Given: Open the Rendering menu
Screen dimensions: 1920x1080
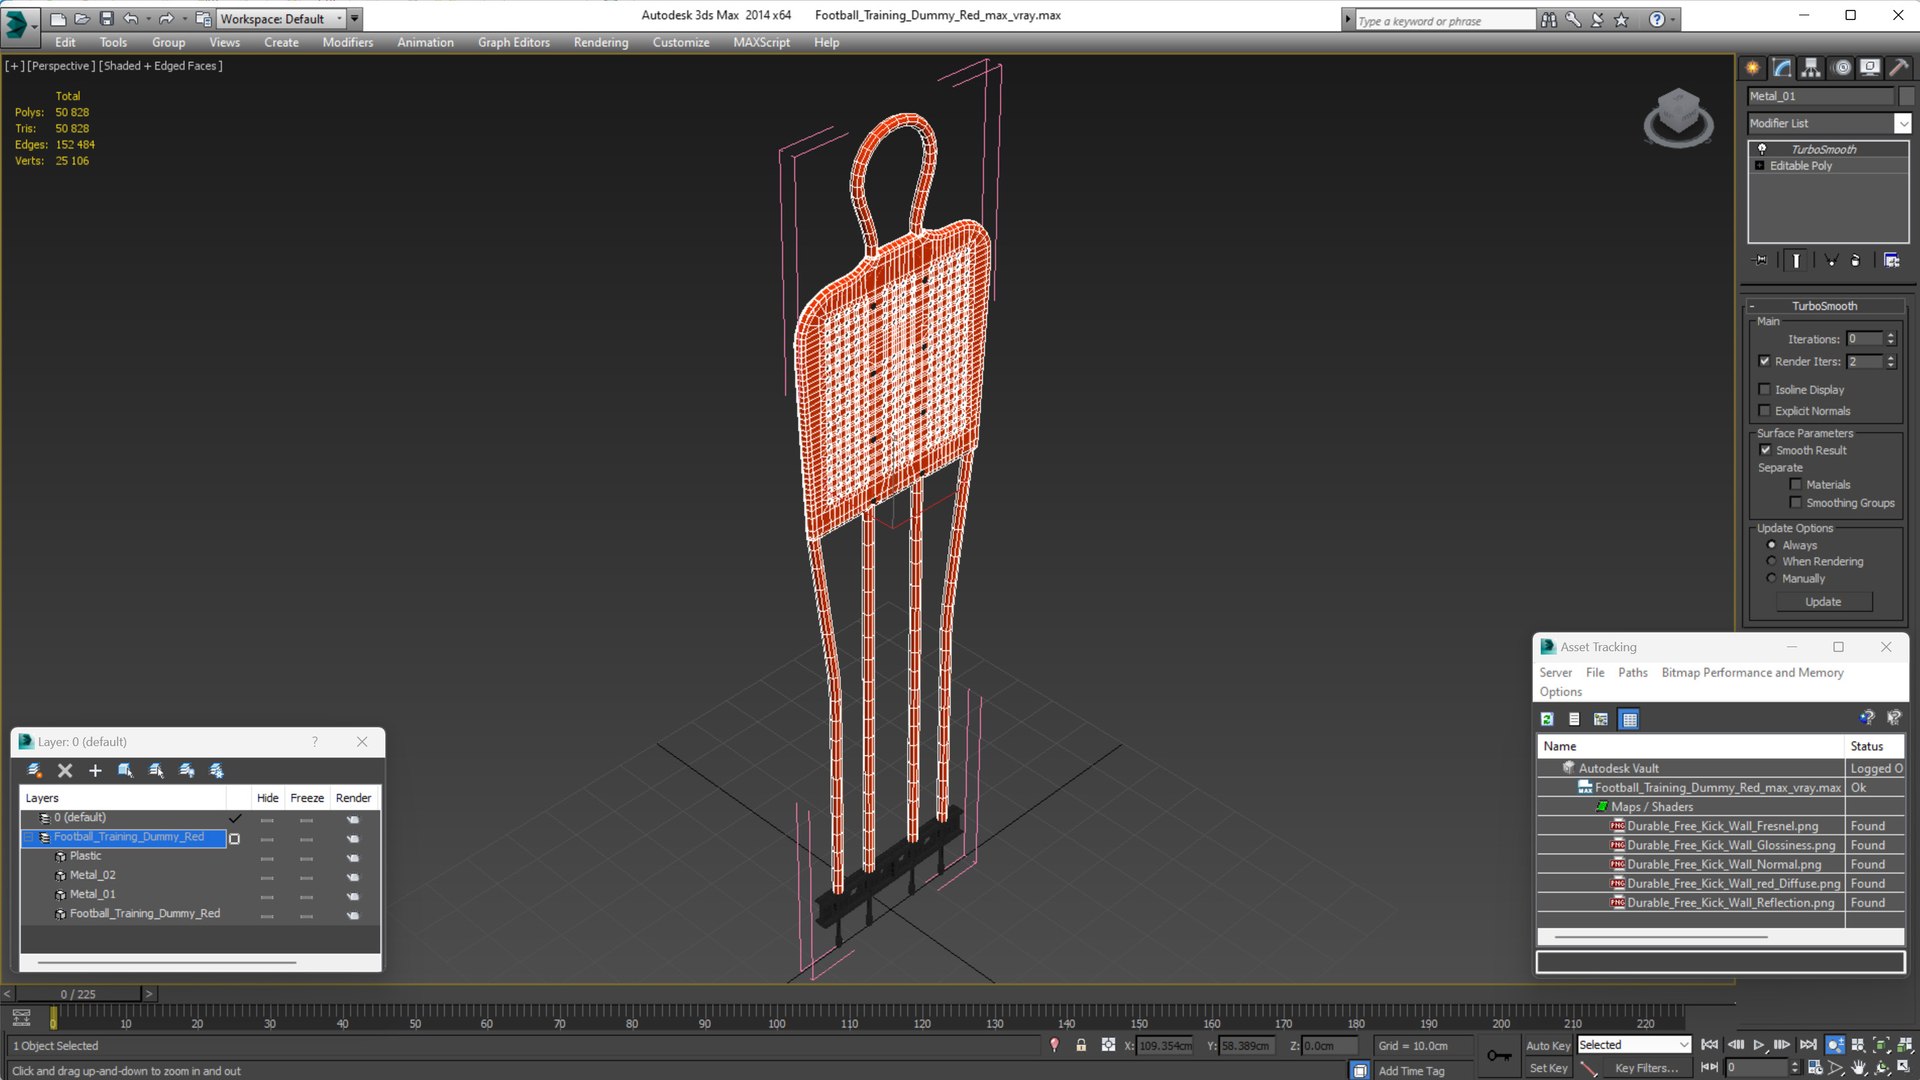Looking at the screenshot, I should [x=600, y=42].
